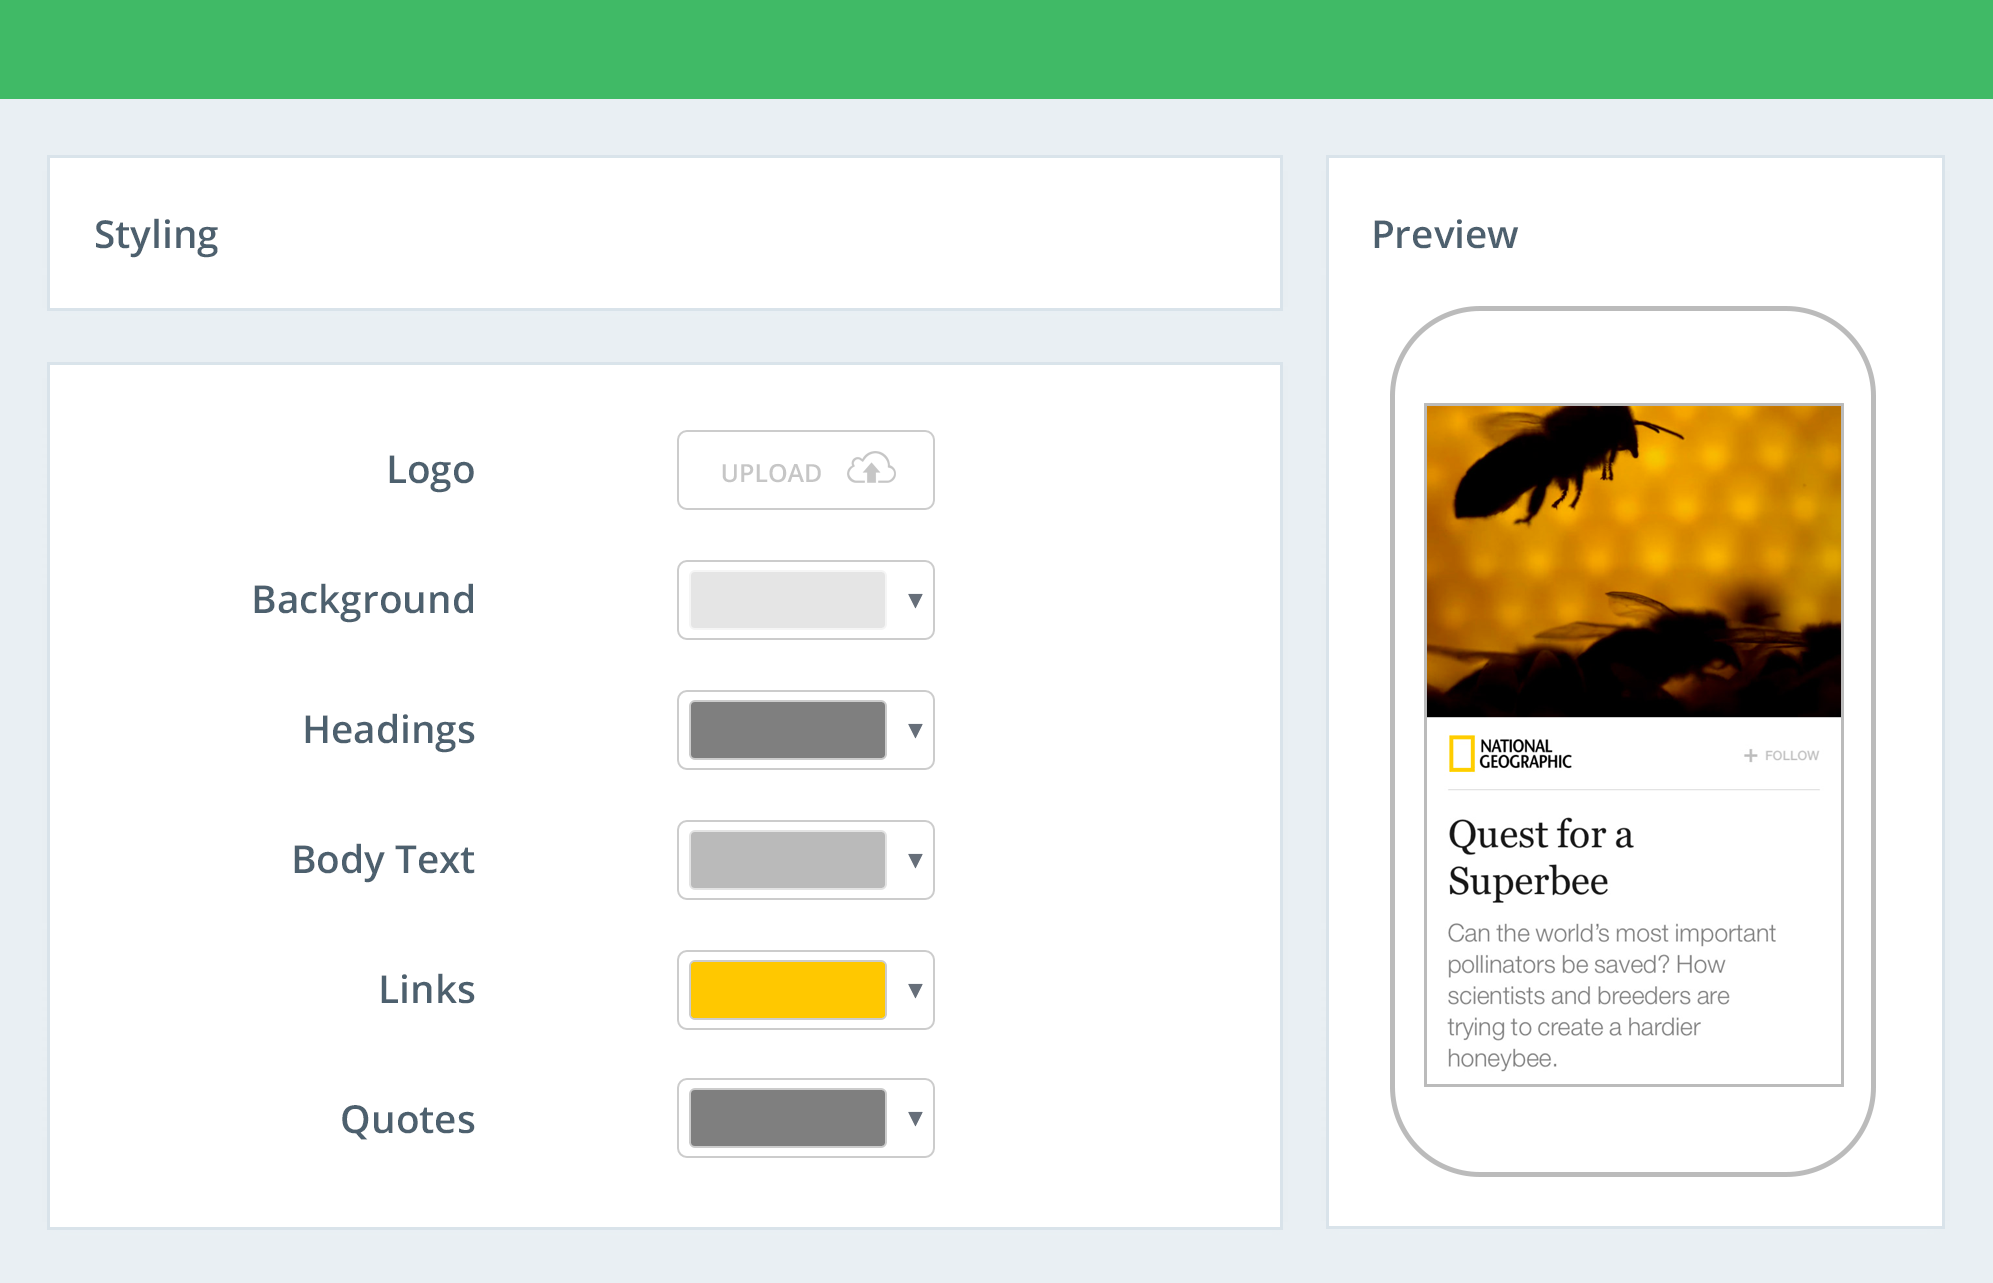1993x1283 pixels.
Task: Select the light gray Background swatch
Action: 787,600
